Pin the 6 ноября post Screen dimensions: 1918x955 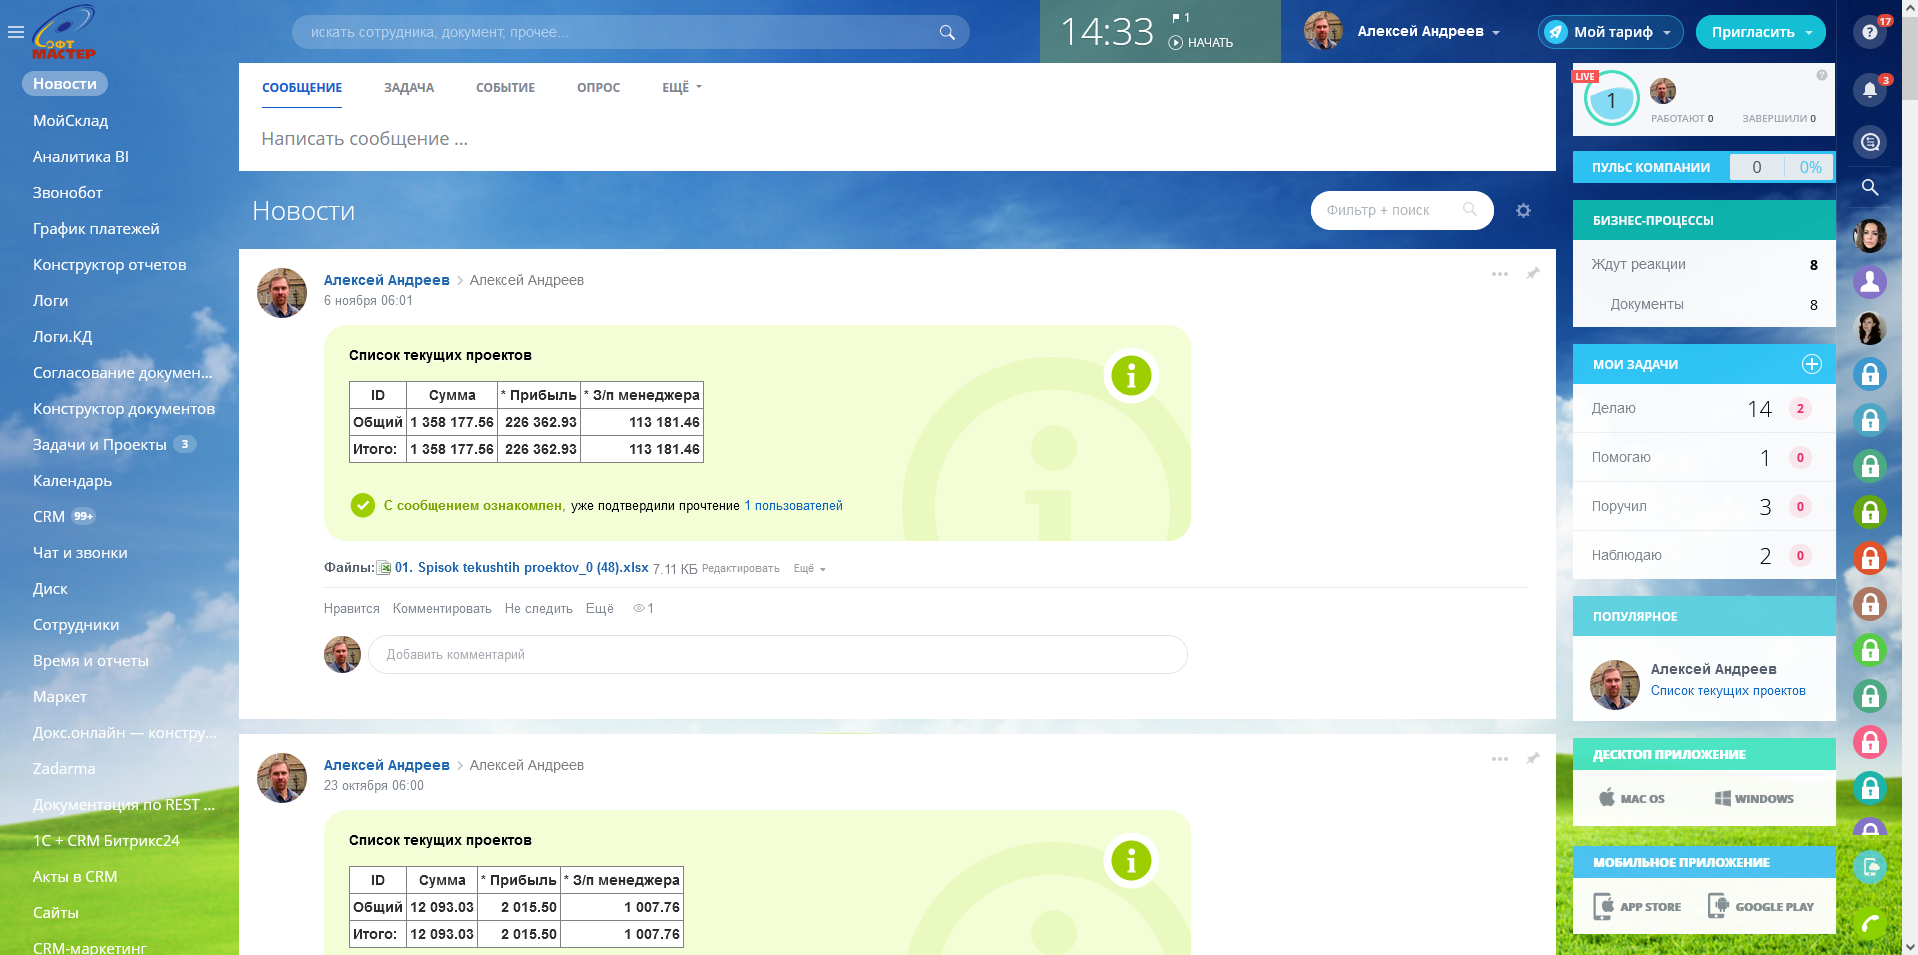pyautogui.click(x=1532, y=273)
